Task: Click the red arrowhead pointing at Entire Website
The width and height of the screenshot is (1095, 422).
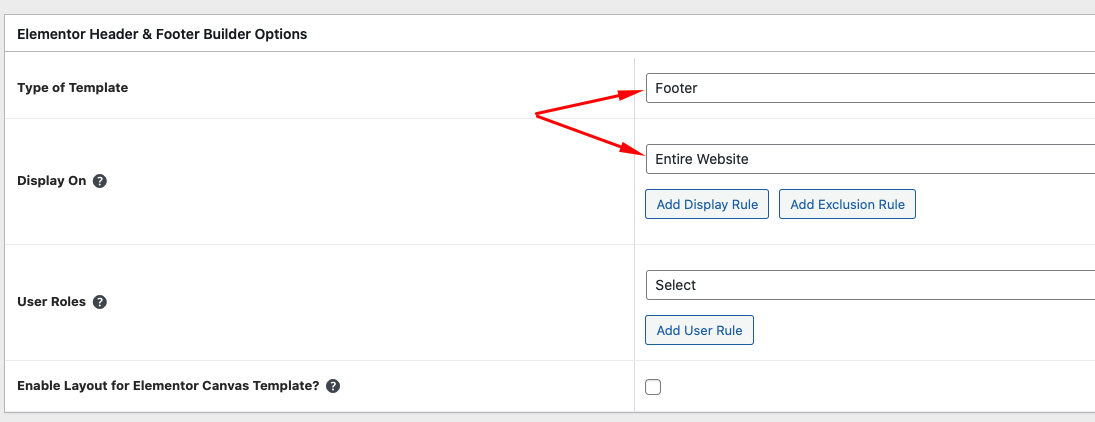Action: (x=634, y=152)
